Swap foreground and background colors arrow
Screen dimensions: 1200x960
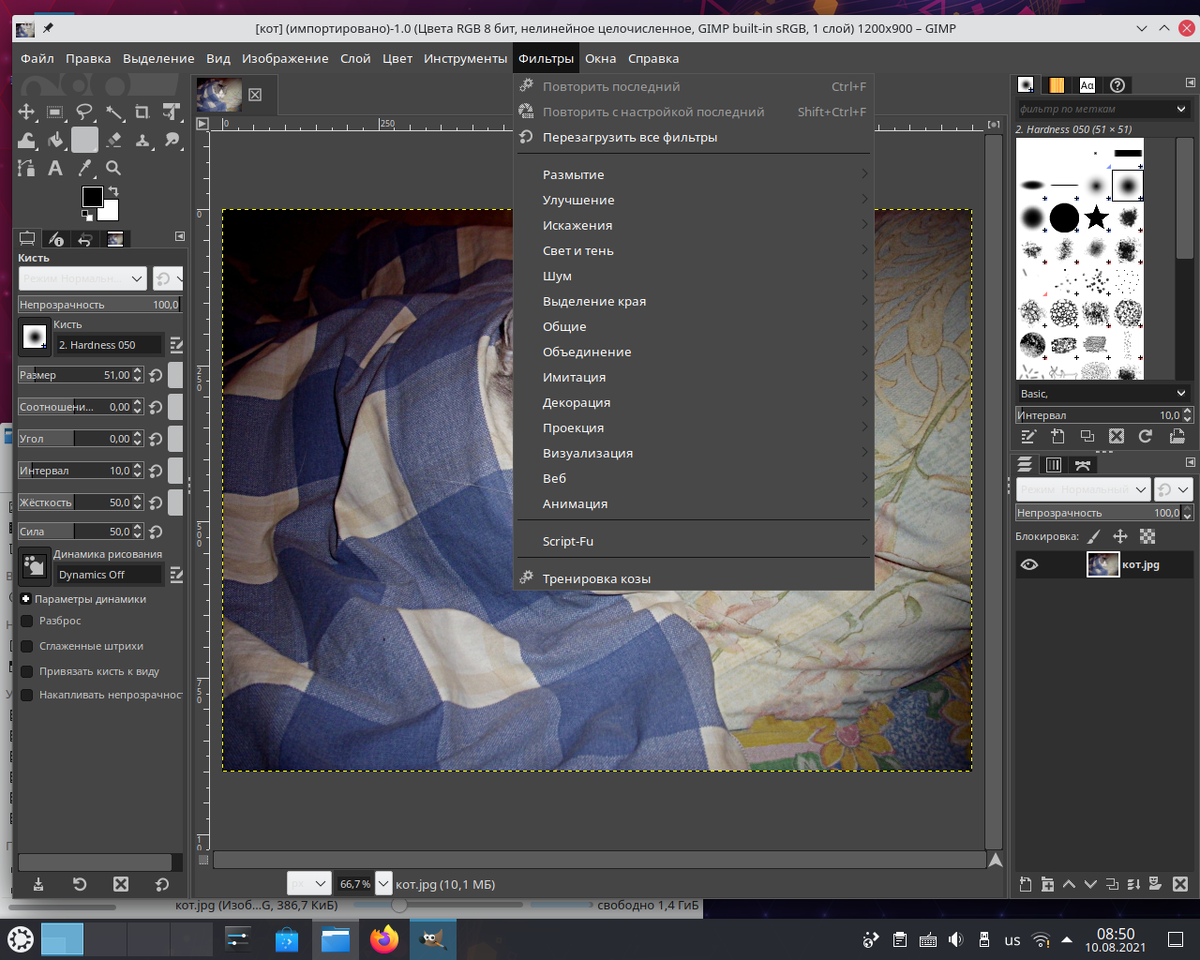(113, 191)
